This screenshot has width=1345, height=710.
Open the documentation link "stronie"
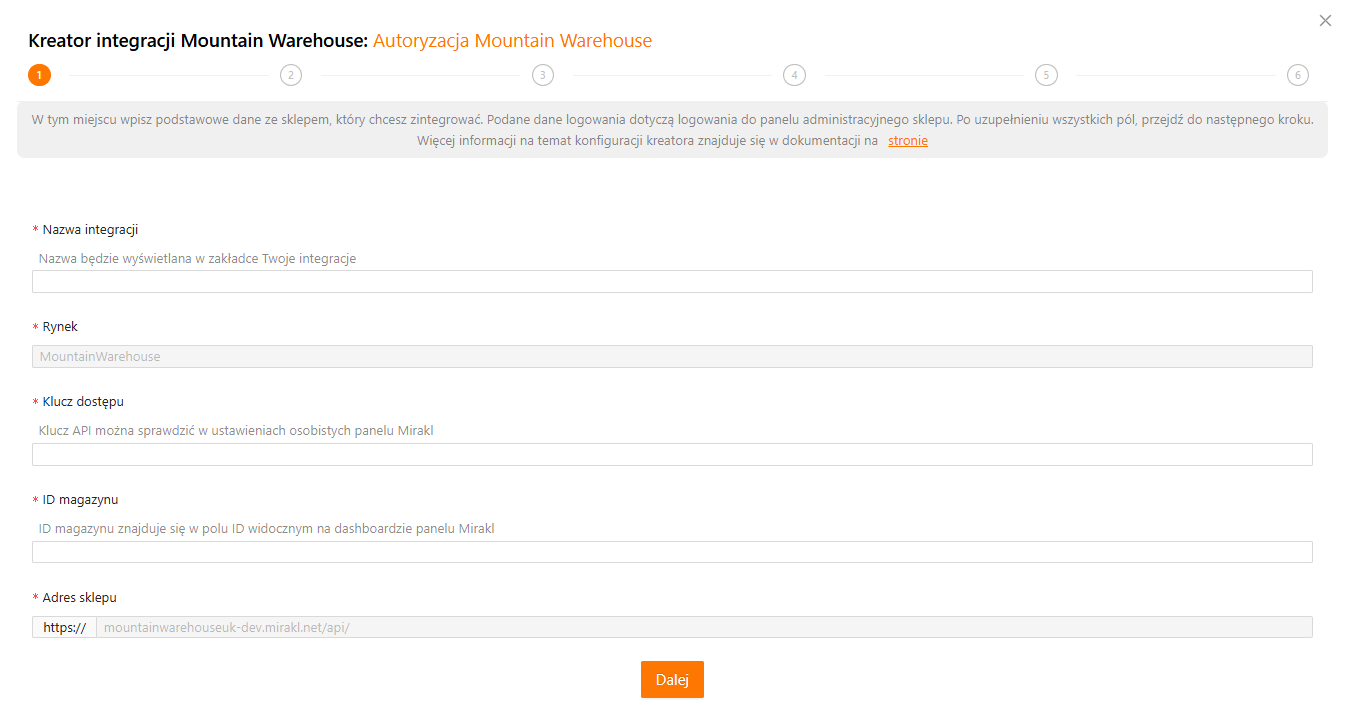[907, 141]
